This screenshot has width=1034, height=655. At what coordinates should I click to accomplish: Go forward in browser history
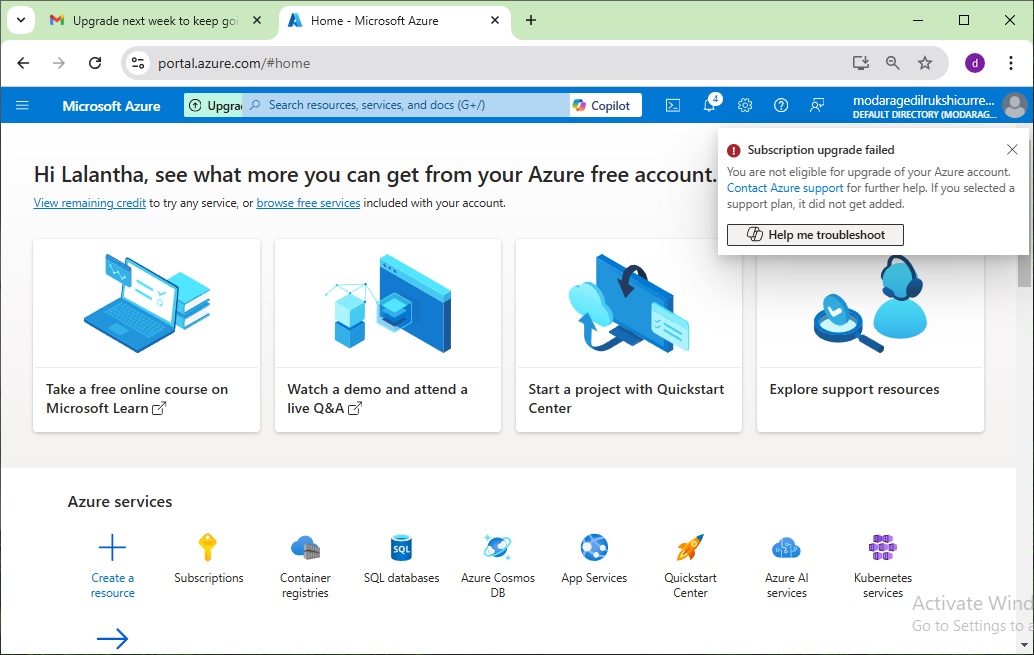coord(59,63)
